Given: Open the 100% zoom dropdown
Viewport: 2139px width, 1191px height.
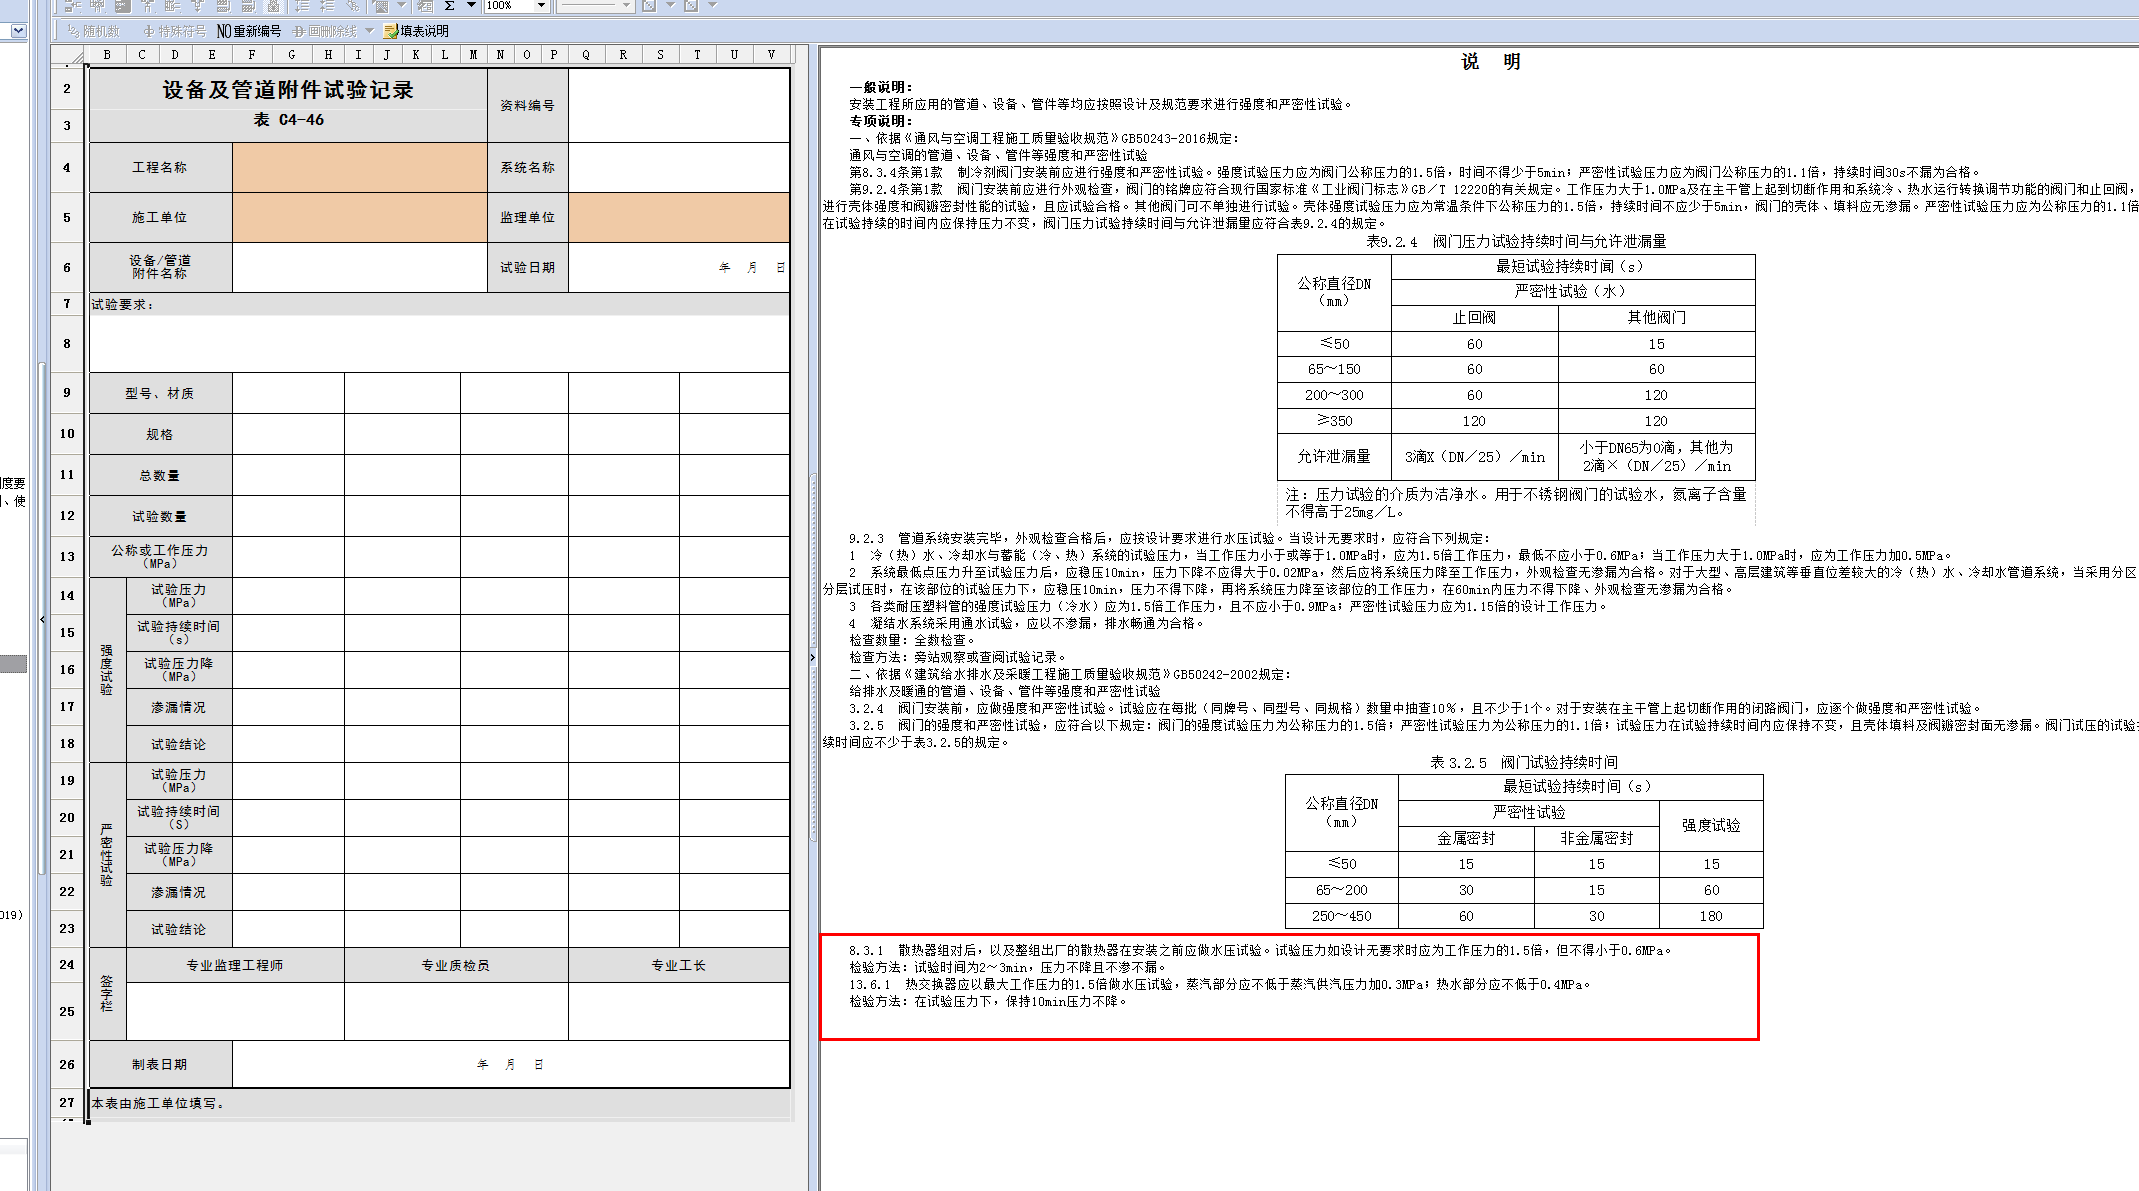Looking at the screenshot, I should pyautogui.click(x=541, y=5).
